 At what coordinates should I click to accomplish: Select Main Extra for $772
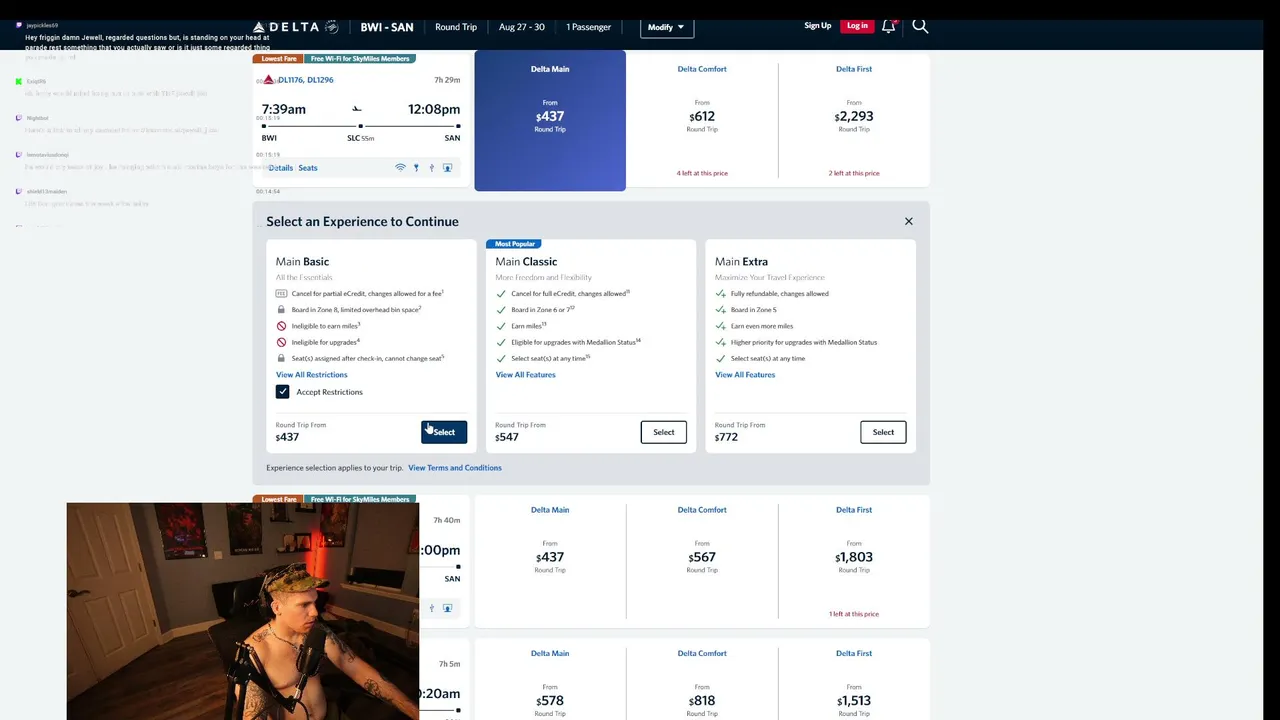pos(883,432)
